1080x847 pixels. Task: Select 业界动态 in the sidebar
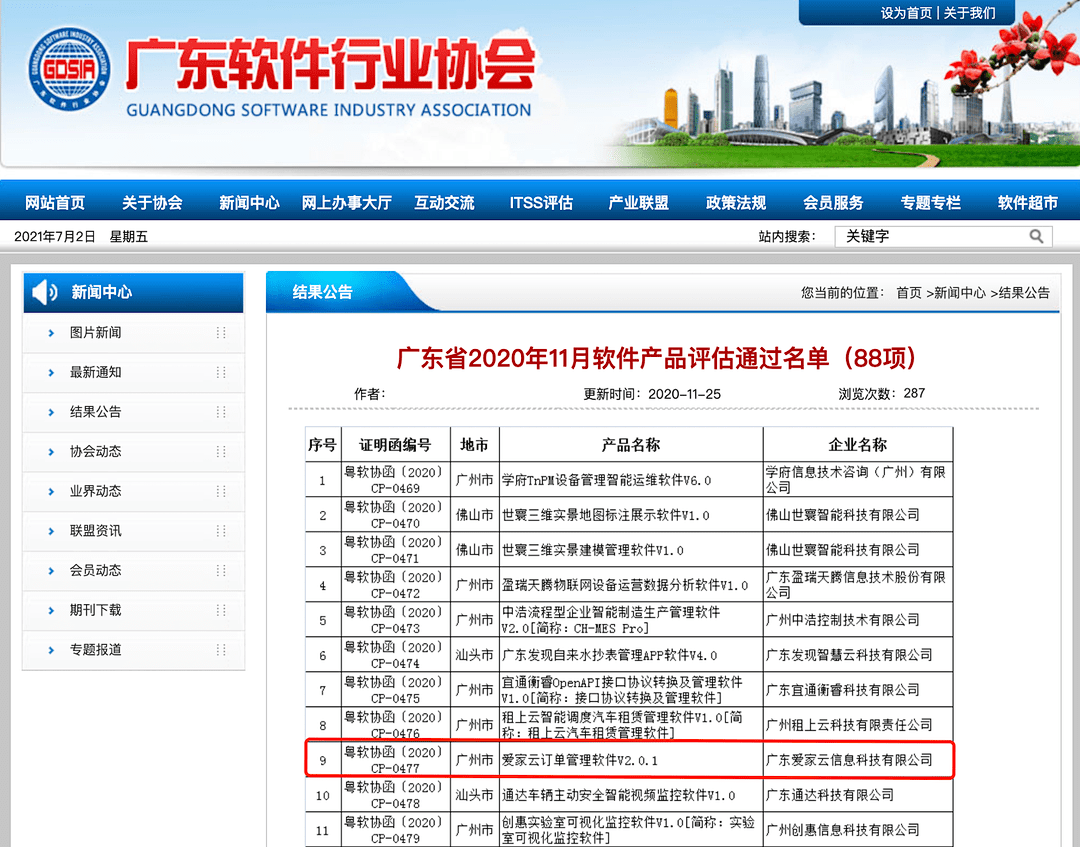click(x=96, y=491)
